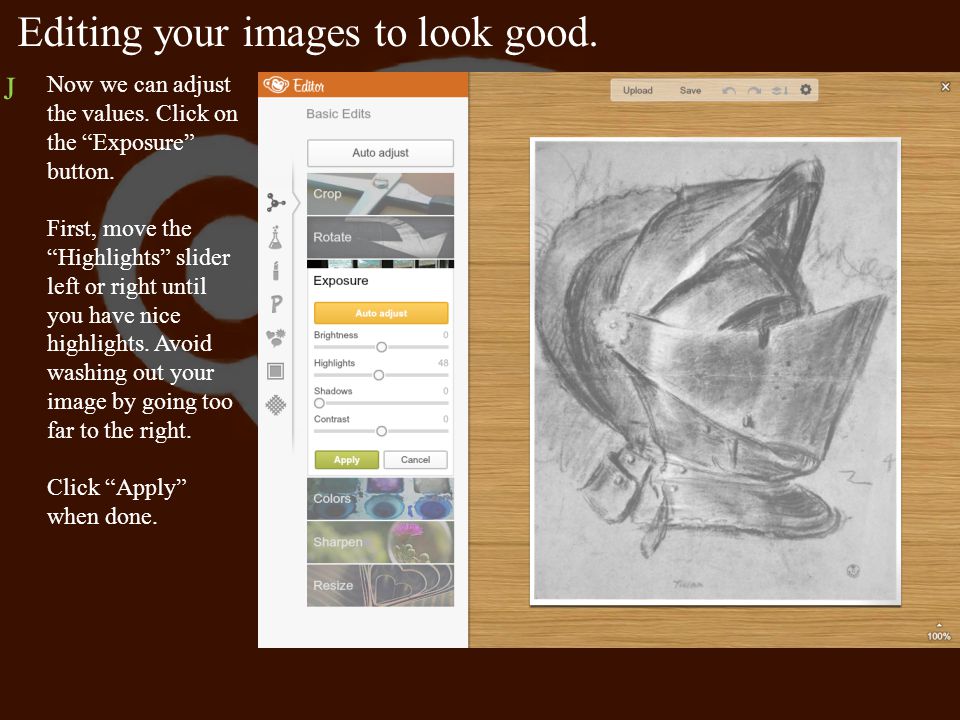Click the PicMonkey Editor logo
This screenshot has width=960, height=720.
294,85
